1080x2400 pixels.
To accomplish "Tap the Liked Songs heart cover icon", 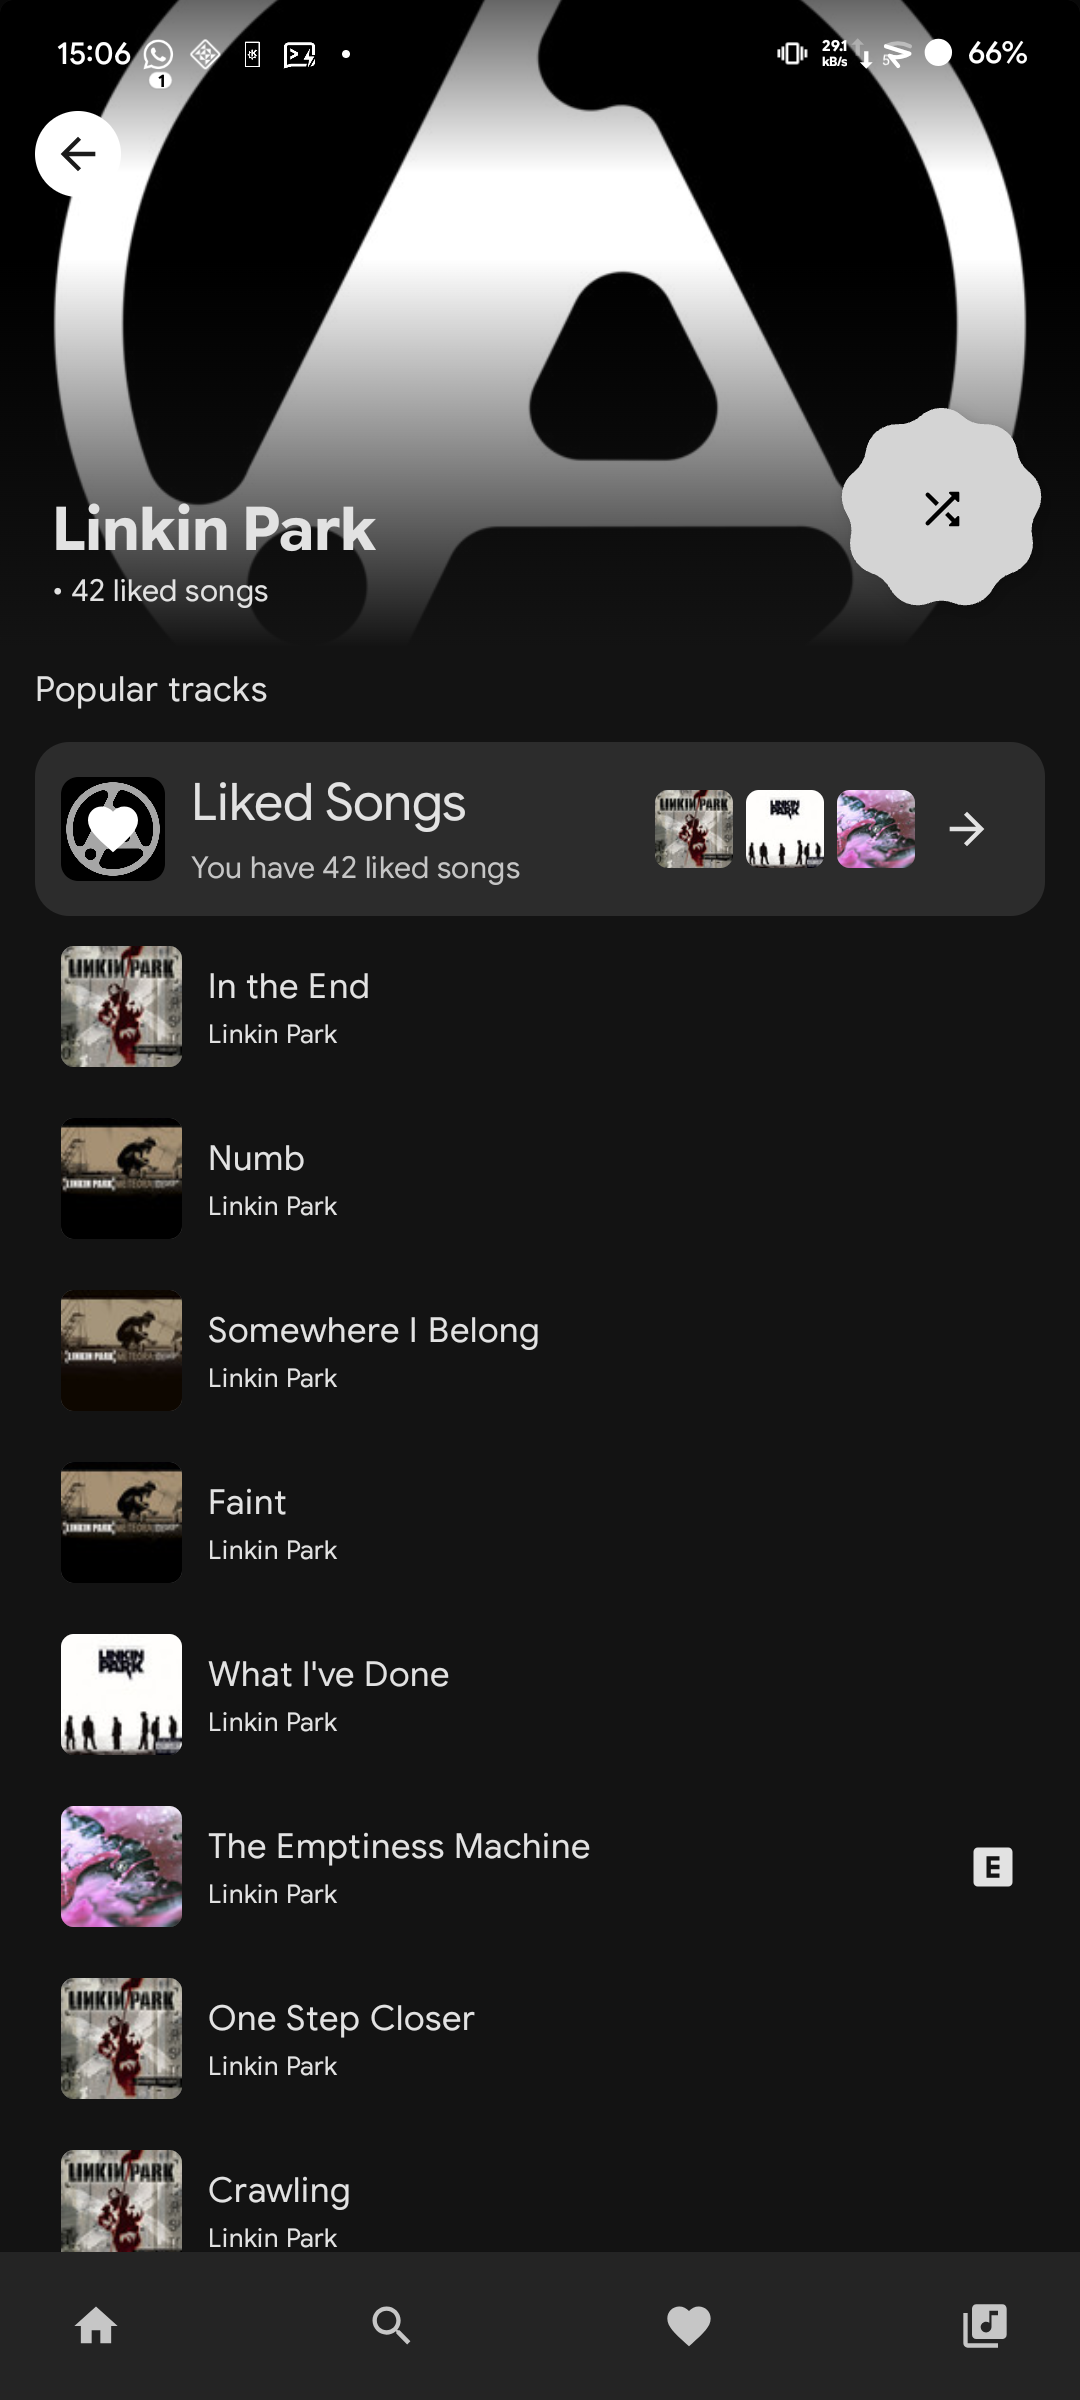I will click(x=113, y=829).
